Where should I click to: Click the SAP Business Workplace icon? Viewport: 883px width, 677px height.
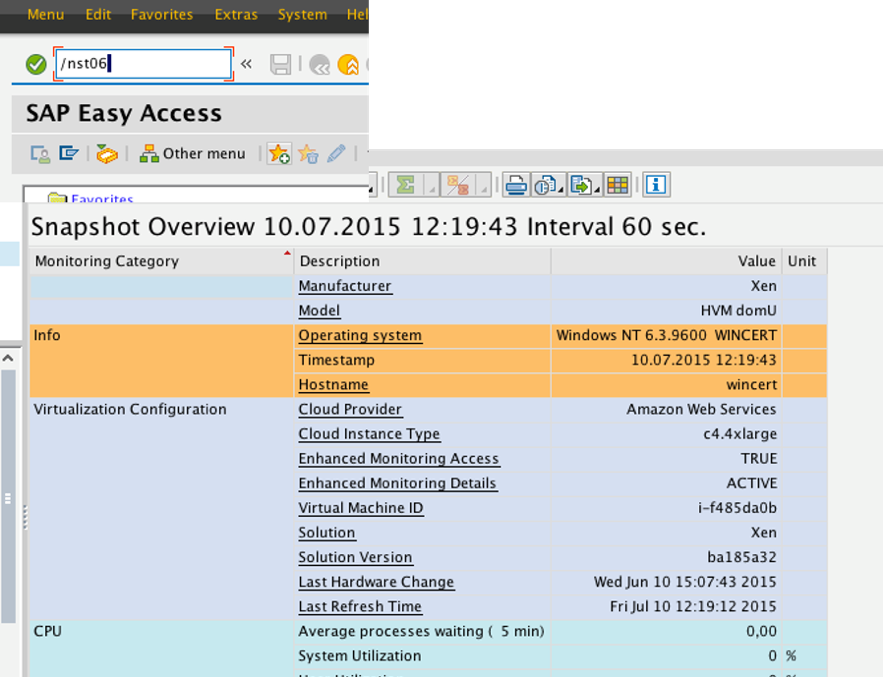point(106,153)
